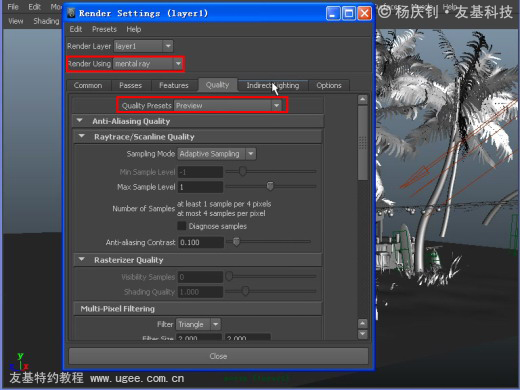
Task: Open the Filter Triangle dropdown
Action: tap(198, 324)
